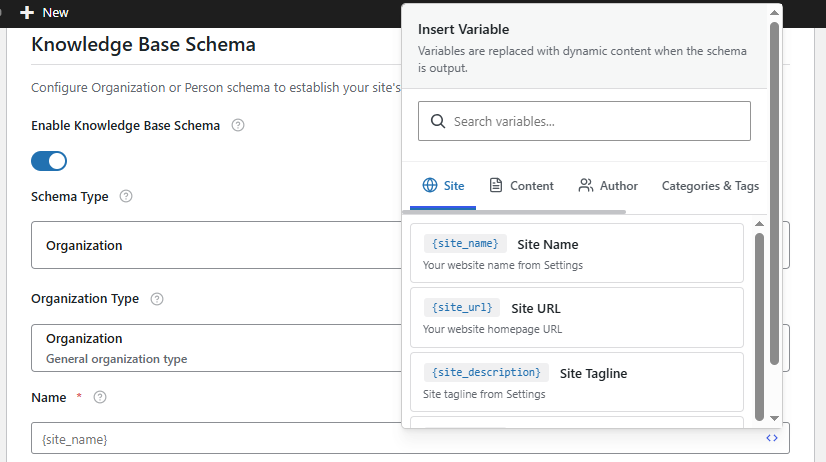Screen dimensions: 826x462
Task: Open the Categories & Tags tab
Action: 710,186
